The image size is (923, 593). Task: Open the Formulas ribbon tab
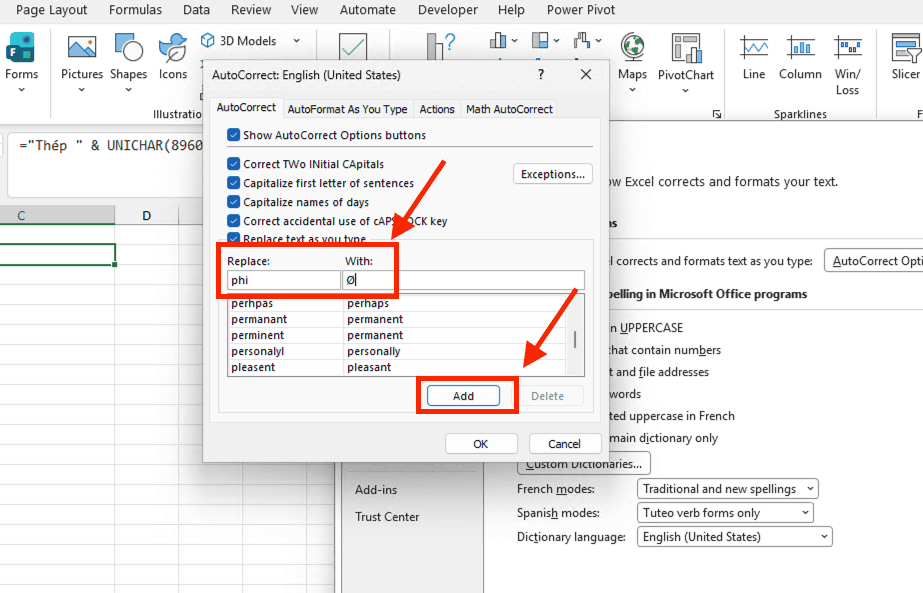pos(135,10)
